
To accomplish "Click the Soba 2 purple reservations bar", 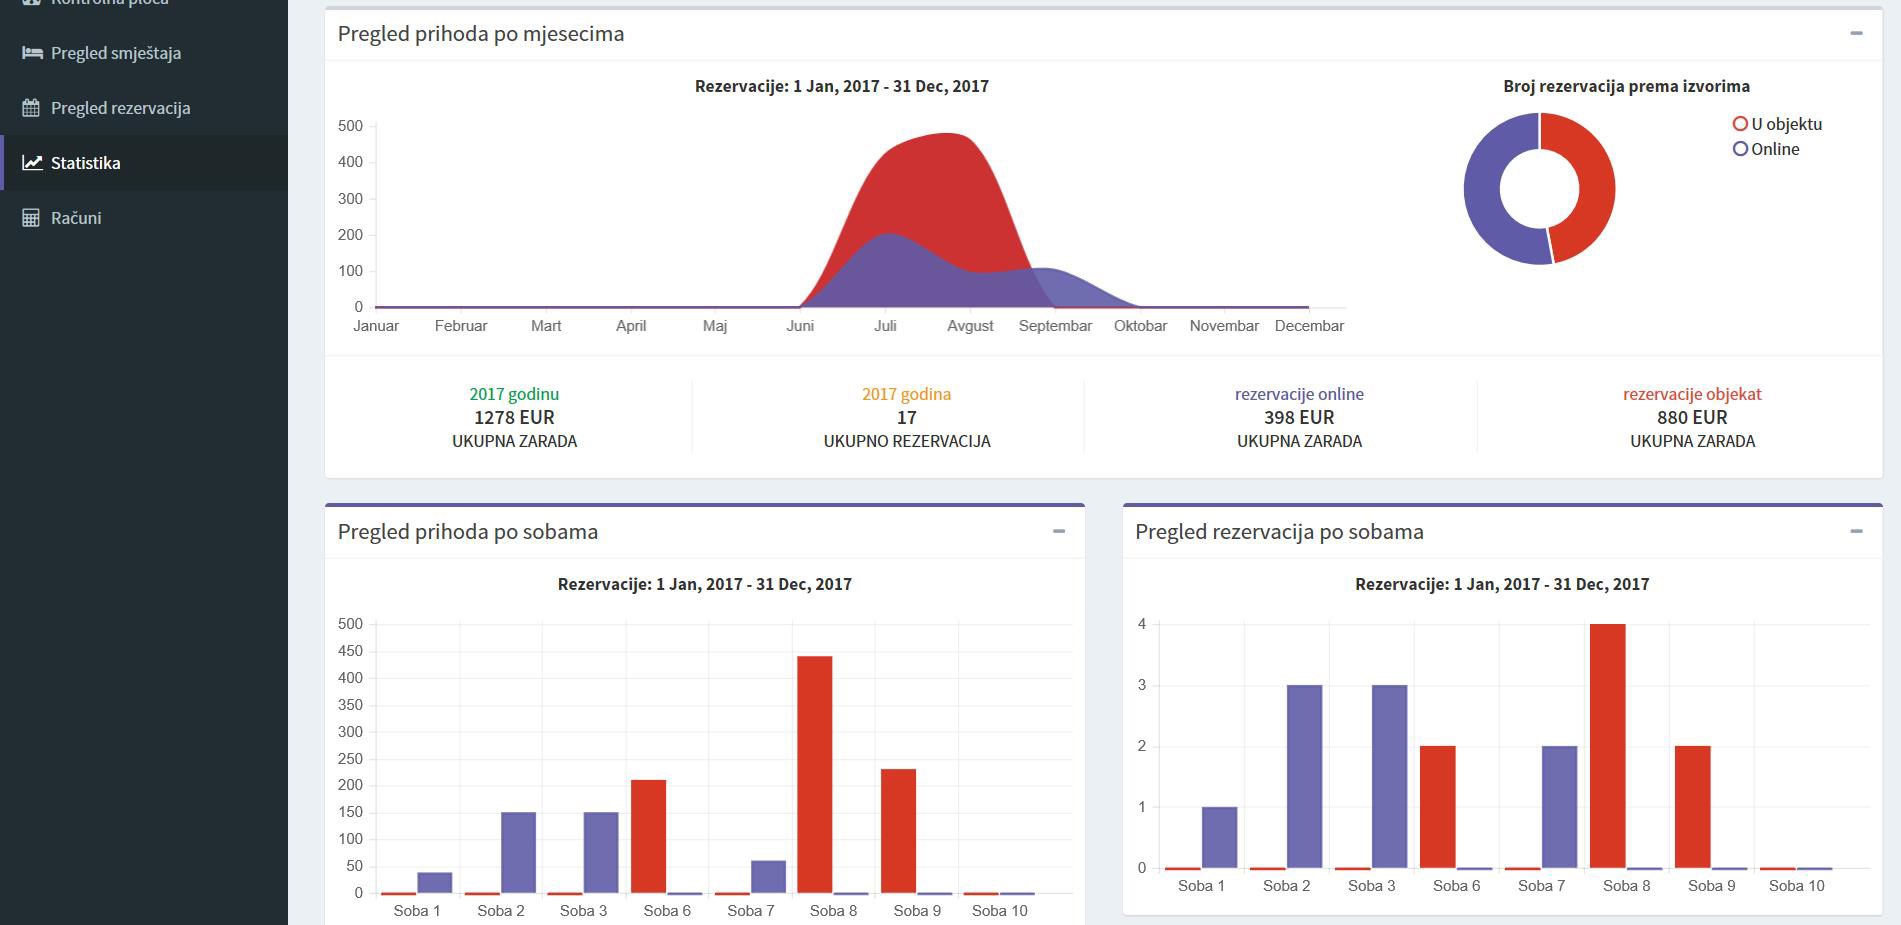I will 1304,776.
